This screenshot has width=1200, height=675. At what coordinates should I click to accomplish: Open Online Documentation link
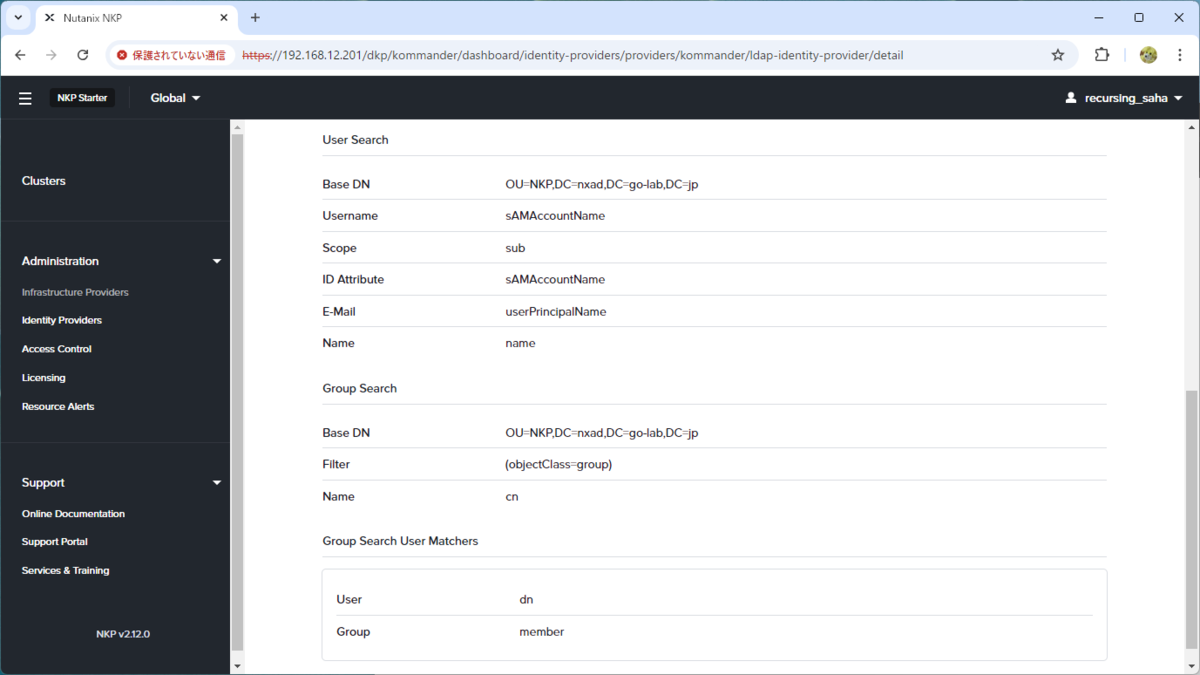pos(73,514)
